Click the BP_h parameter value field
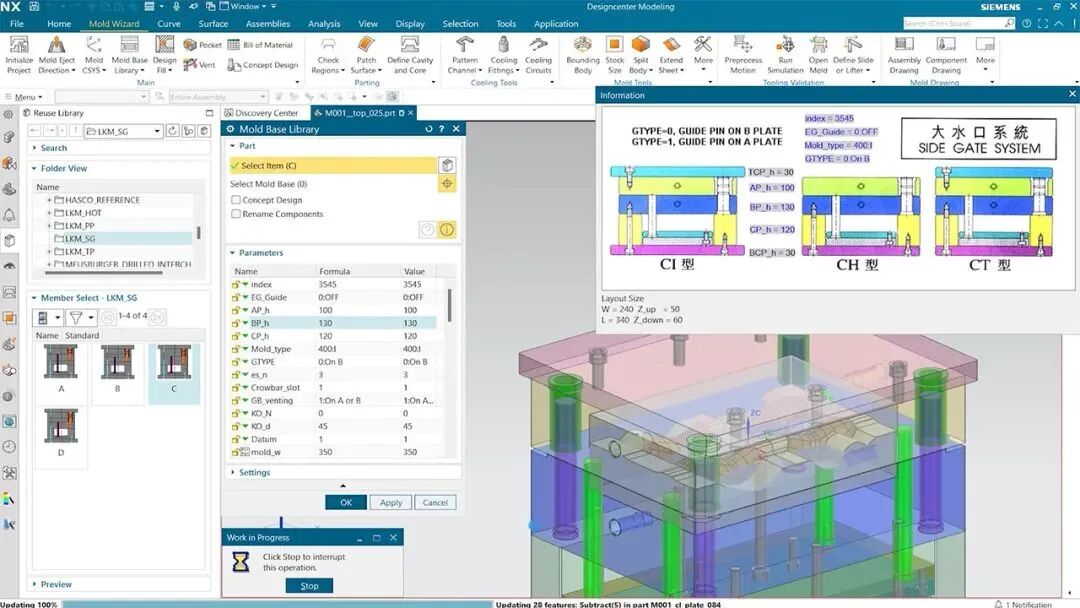 point(419,323)
